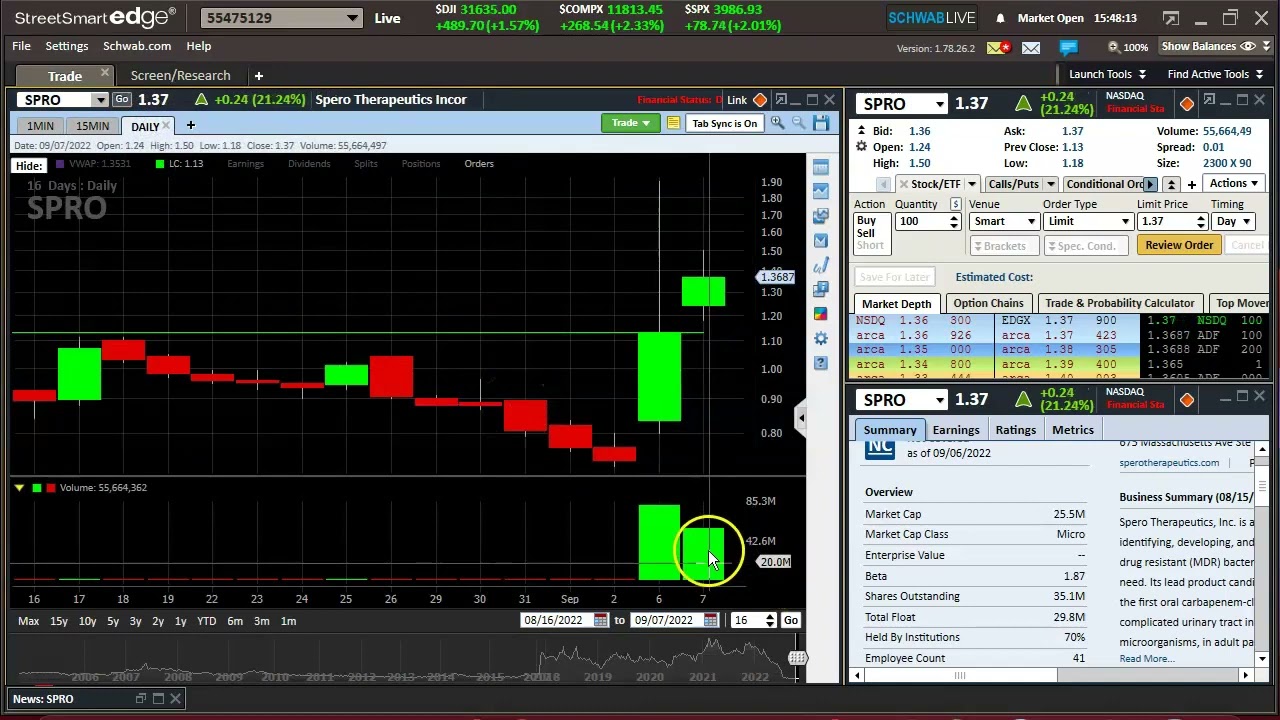Click the orange link diamond in summary panel
The height and width of the screenshot is (720, 1280).
click(x=1187, y=400)
